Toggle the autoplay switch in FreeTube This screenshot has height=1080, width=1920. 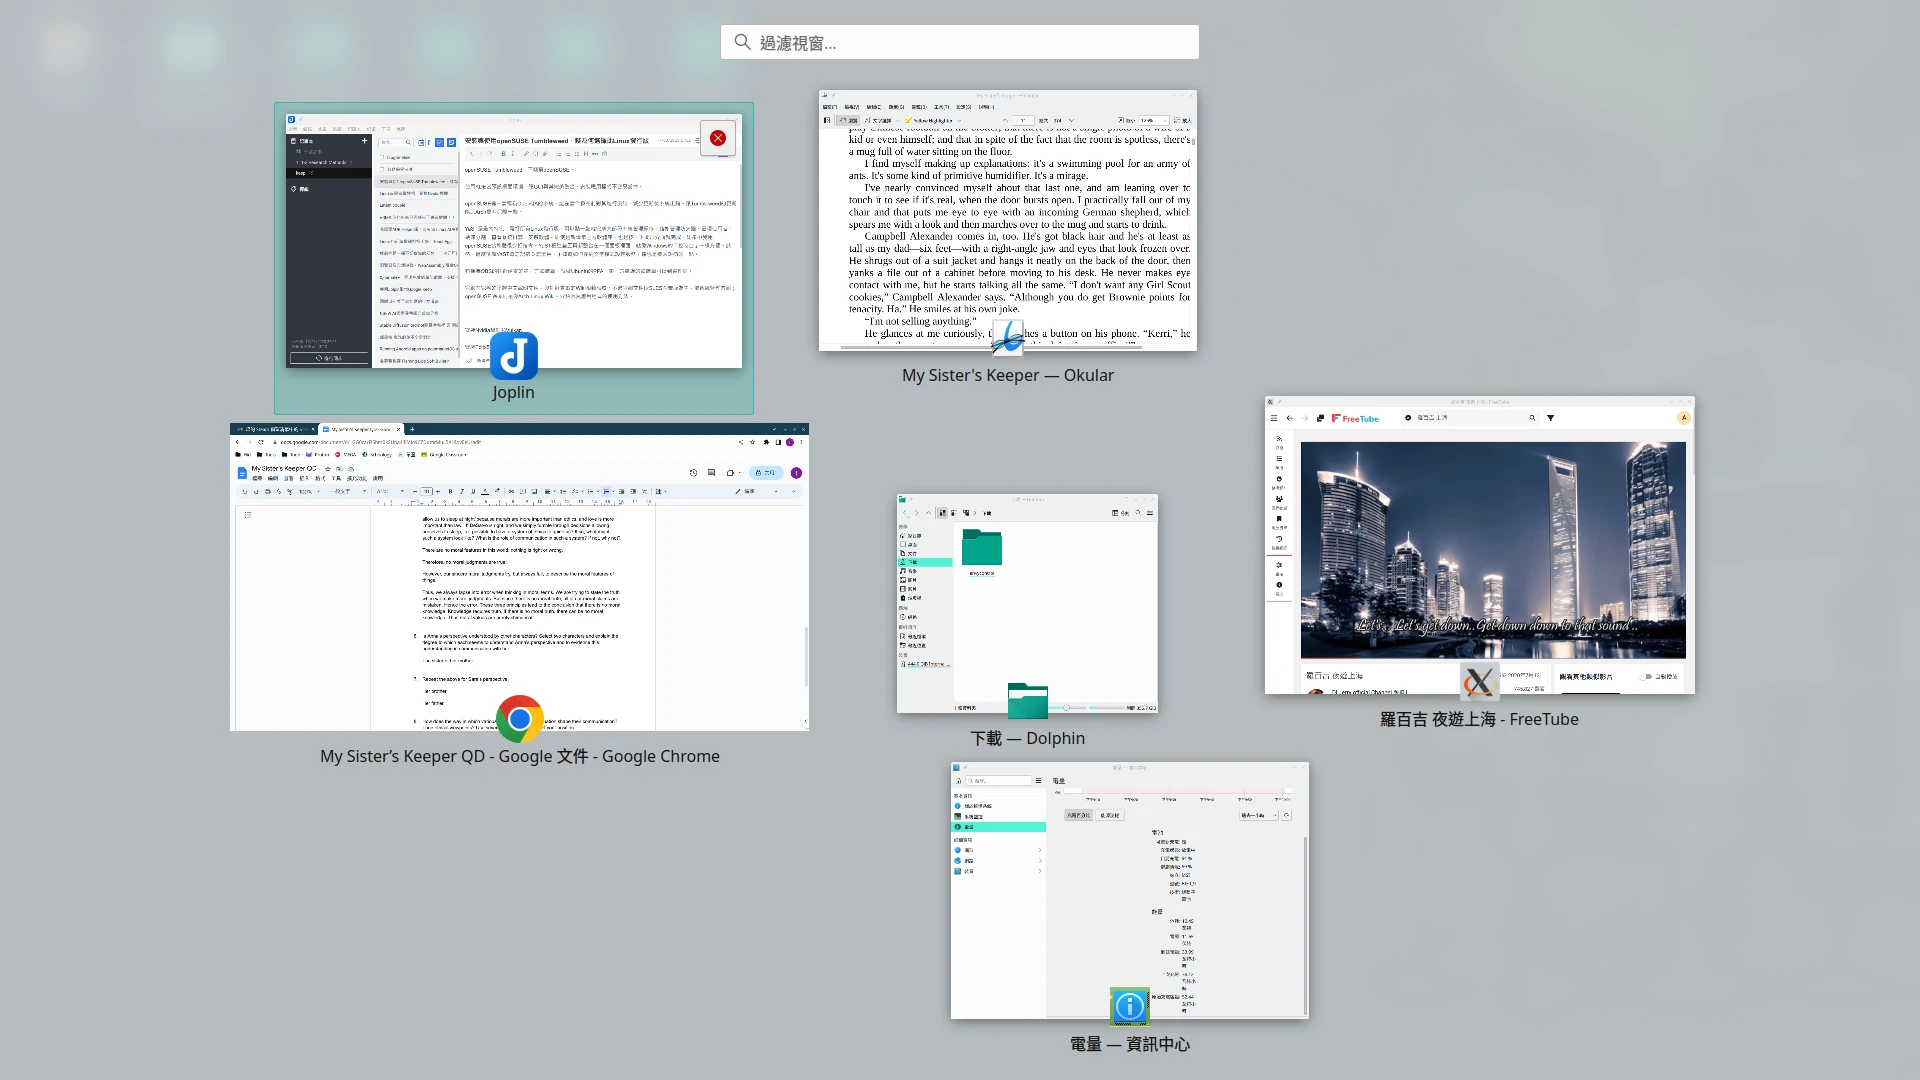(x=1648, y=677)
